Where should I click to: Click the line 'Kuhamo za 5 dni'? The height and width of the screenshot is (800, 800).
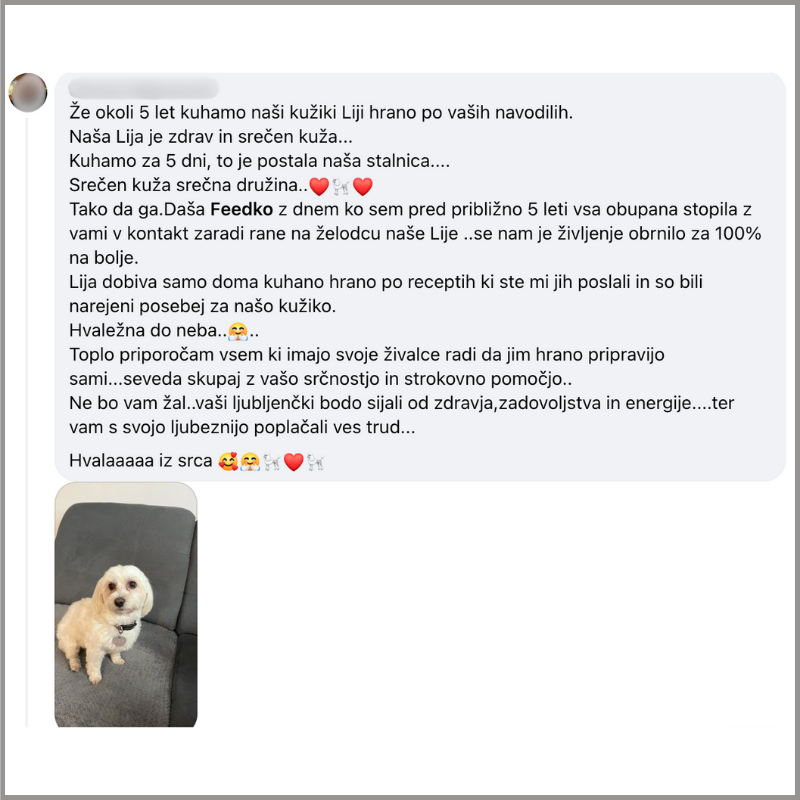259,161
